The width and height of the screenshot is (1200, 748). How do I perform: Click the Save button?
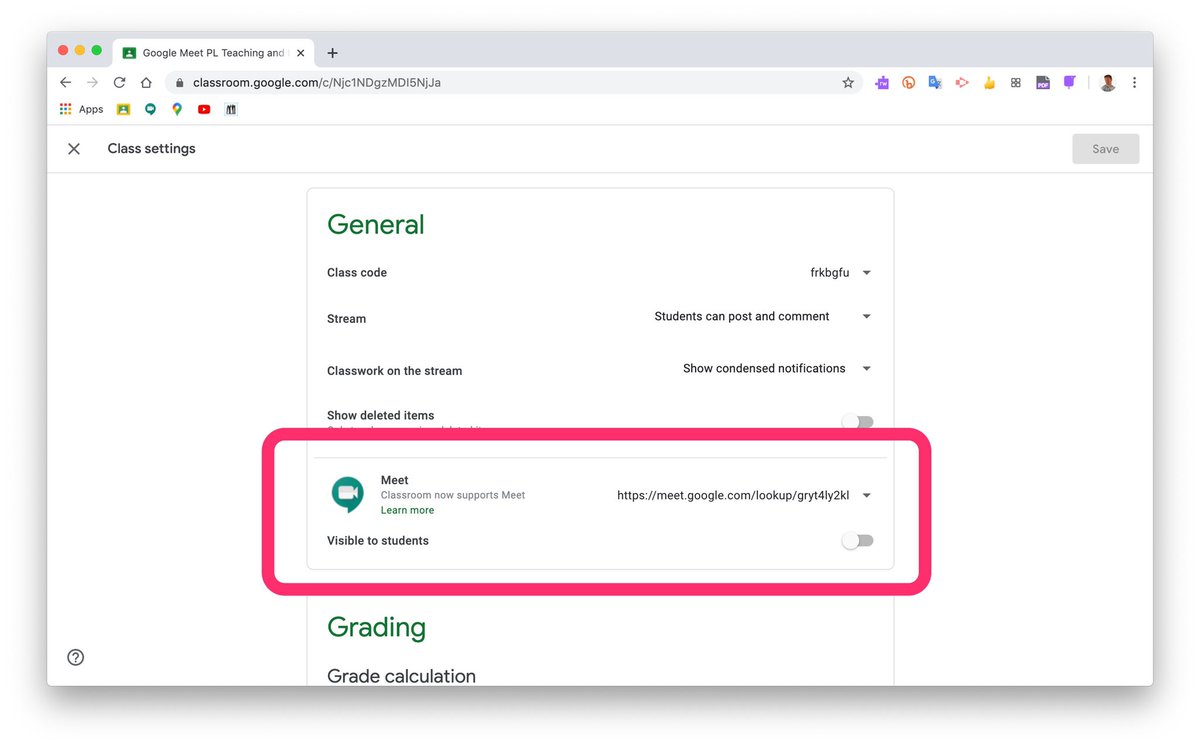click(1105, 149)
